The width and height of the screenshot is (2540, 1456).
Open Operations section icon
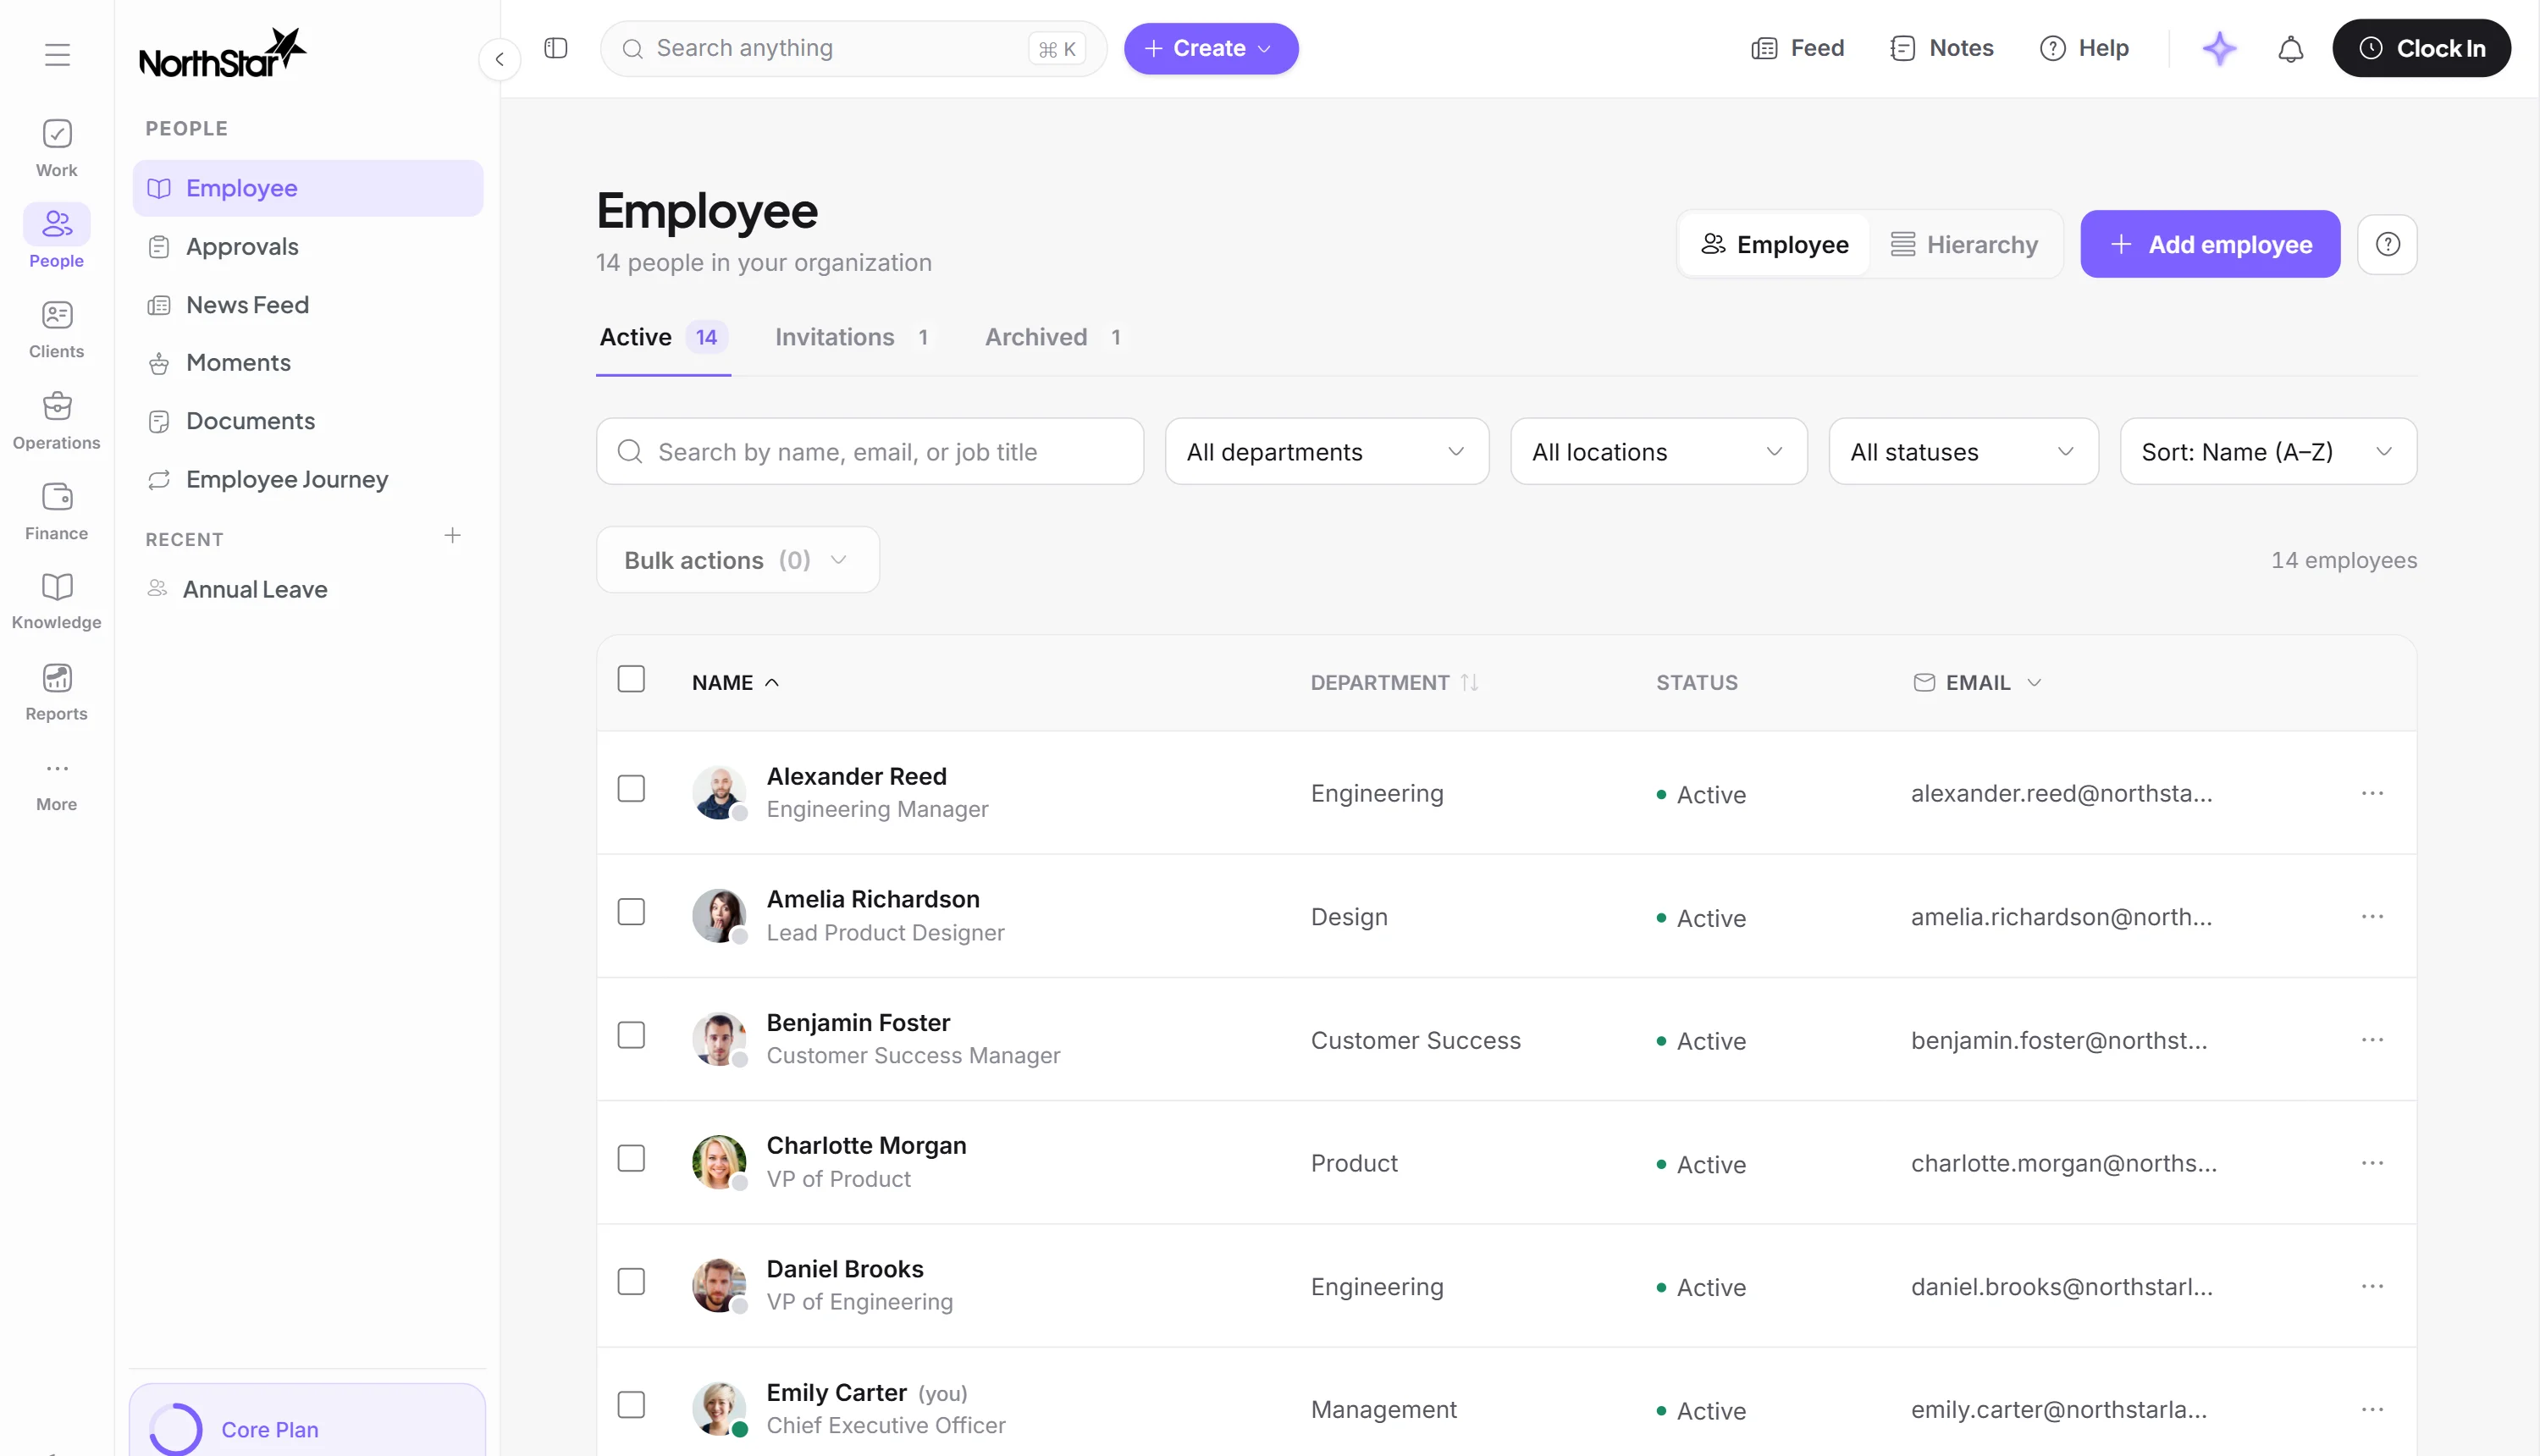pyautogui.click(x=57, y=421)
